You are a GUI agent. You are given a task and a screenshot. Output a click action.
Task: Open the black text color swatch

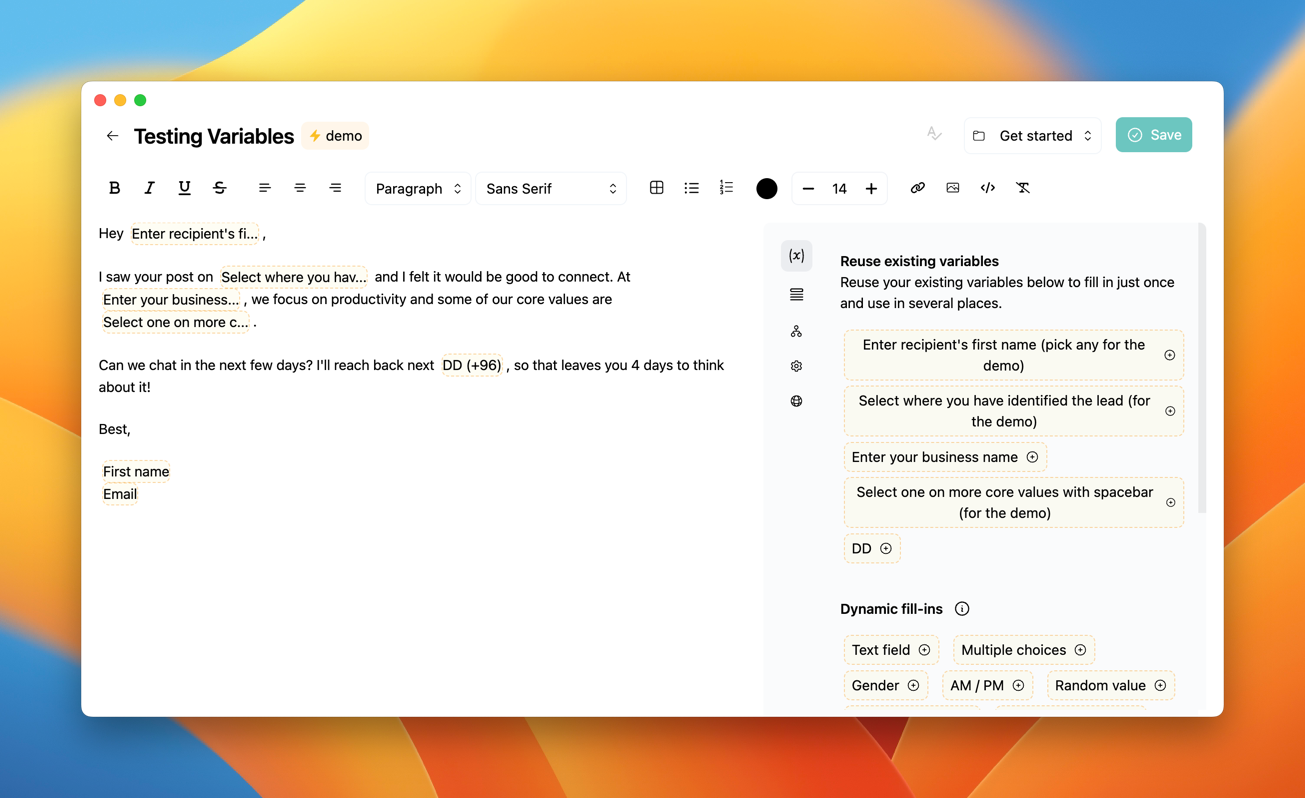[x=766, y=188]
